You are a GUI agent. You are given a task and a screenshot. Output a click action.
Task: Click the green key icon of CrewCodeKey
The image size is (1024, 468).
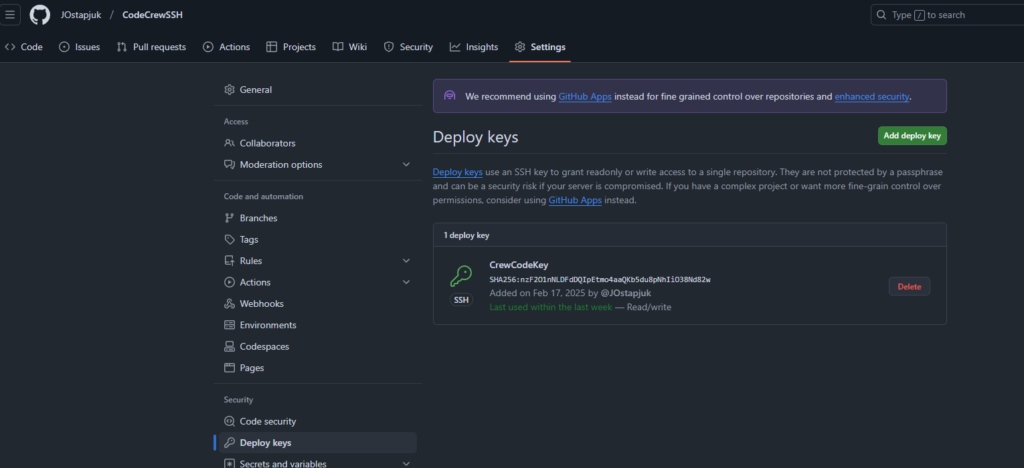(461, 277)
